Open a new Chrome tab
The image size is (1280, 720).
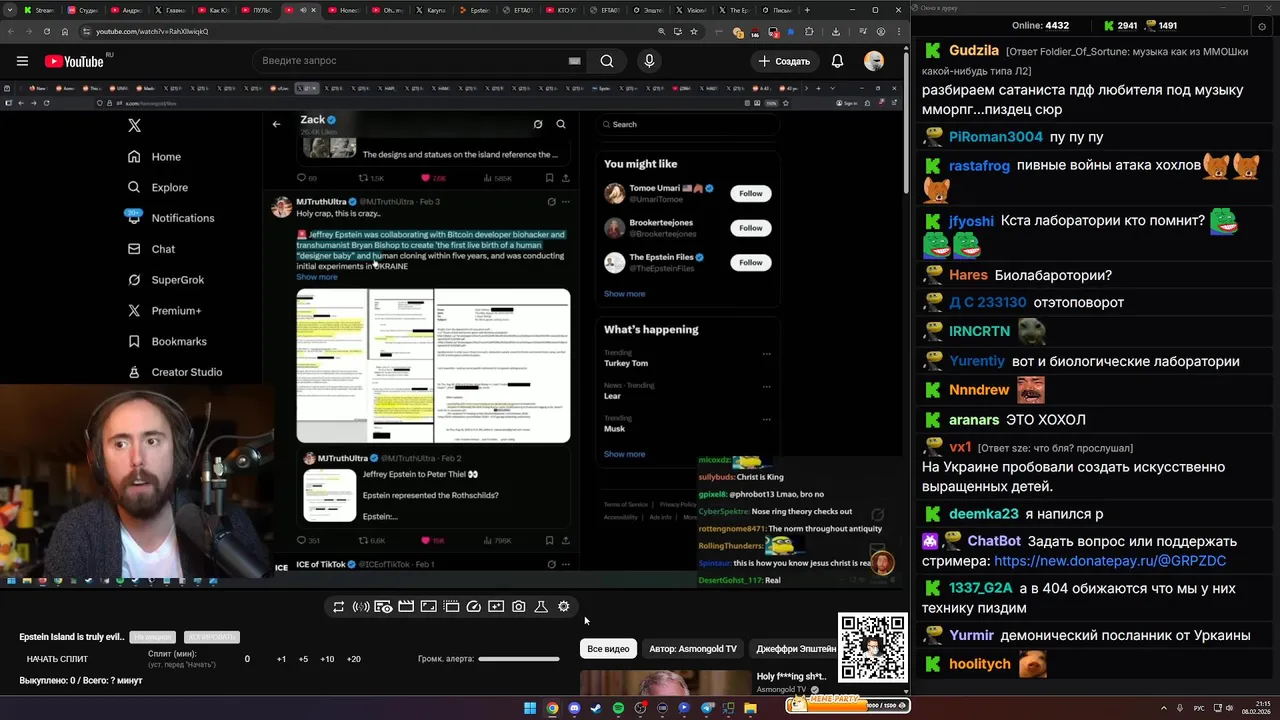click(x=809, y=10)
